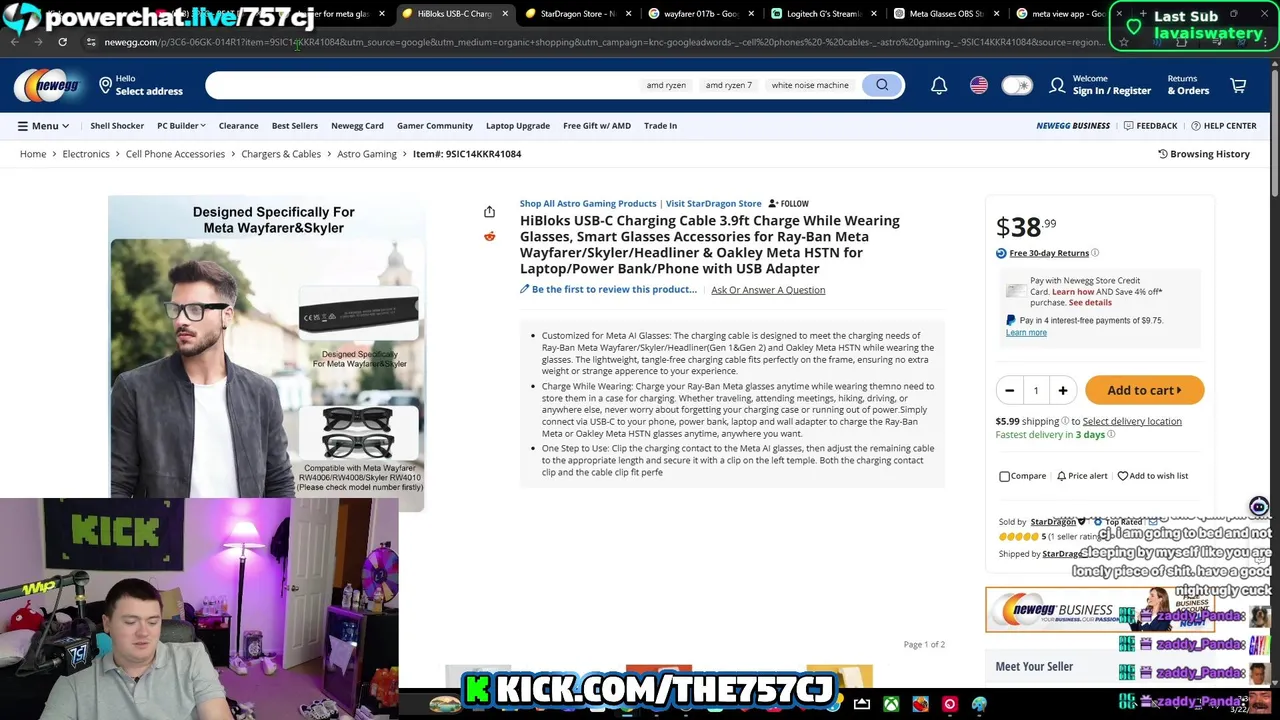
Task: Click the white noise machine search suggestion
Action: click(x=810, y=85)
